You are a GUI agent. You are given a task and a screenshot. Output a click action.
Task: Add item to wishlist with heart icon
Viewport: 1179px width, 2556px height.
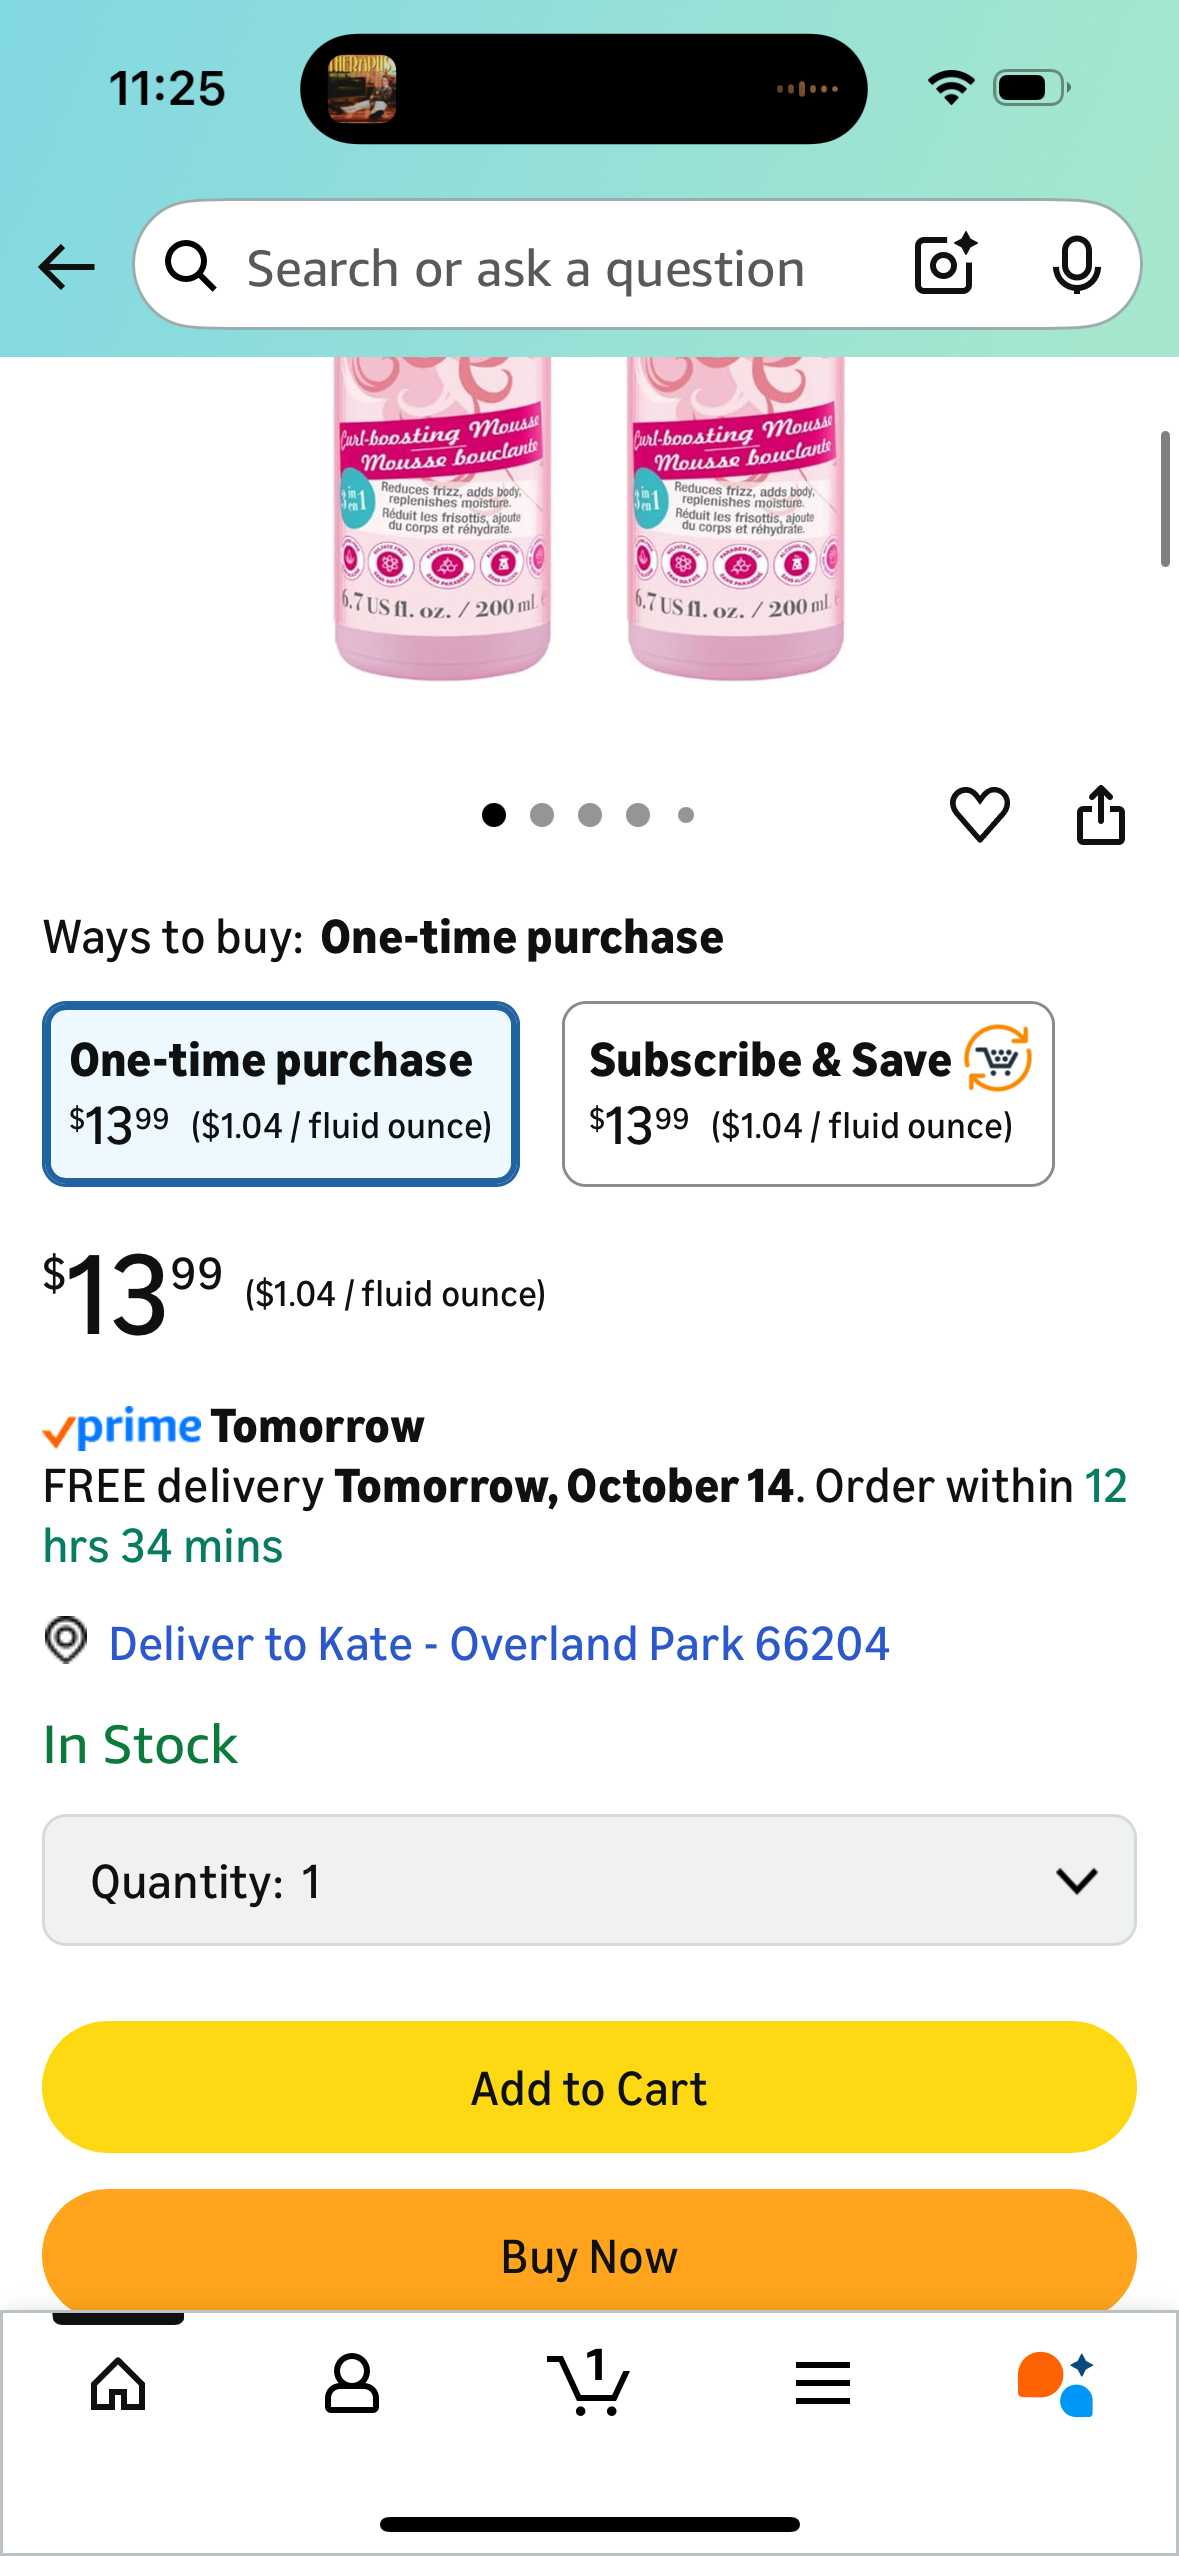[x=979, y=814]
